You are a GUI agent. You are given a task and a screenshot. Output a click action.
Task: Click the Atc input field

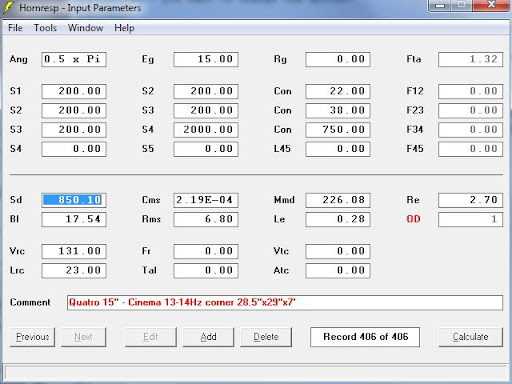click(x=338, y=271)
